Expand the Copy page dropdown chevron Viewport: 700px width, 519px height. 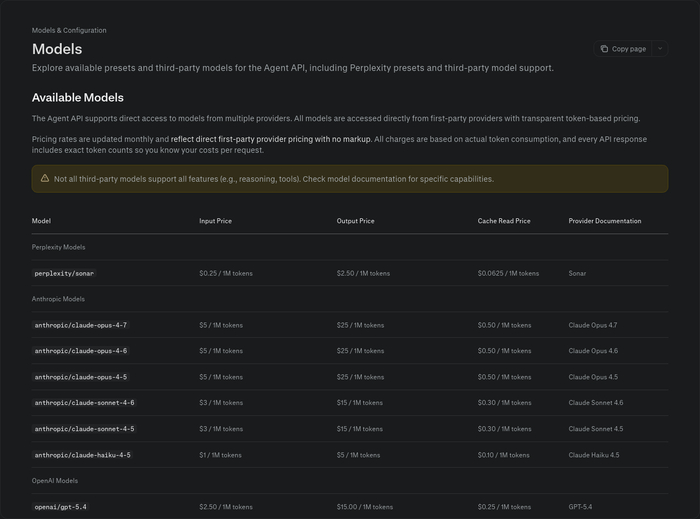(660, 49)
